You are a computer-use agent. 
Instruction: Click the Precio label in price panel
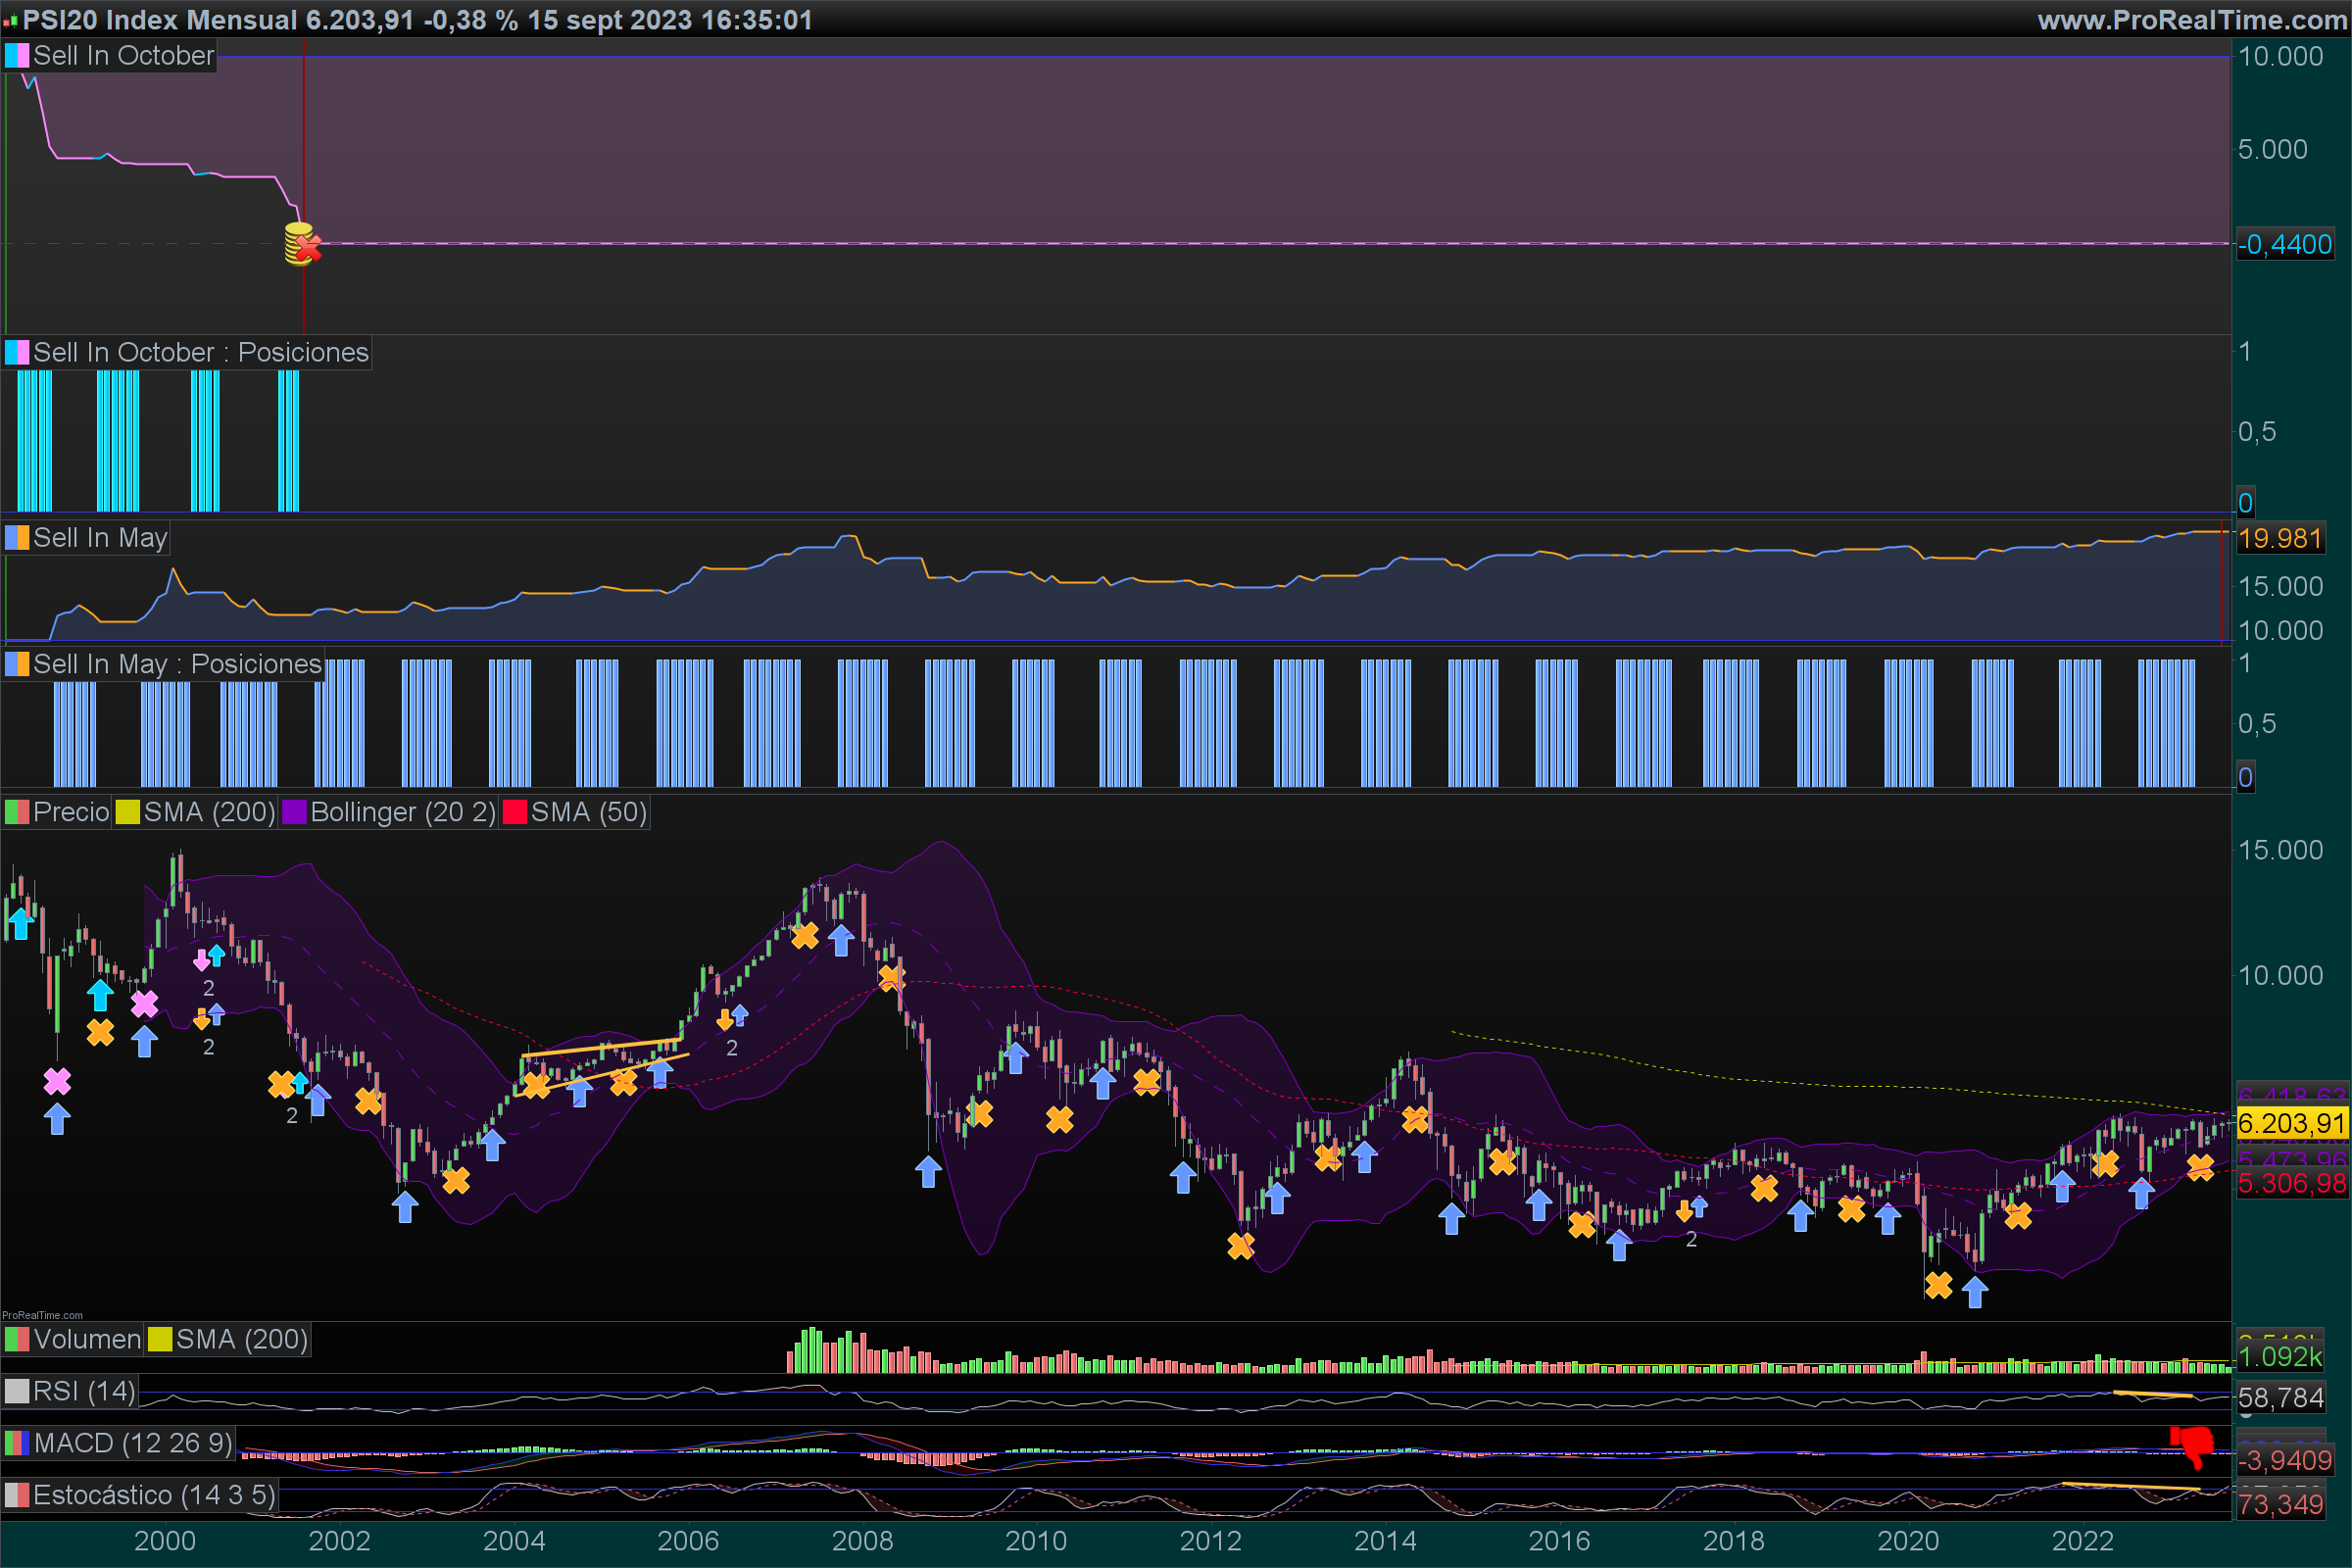tap(71, 812)
